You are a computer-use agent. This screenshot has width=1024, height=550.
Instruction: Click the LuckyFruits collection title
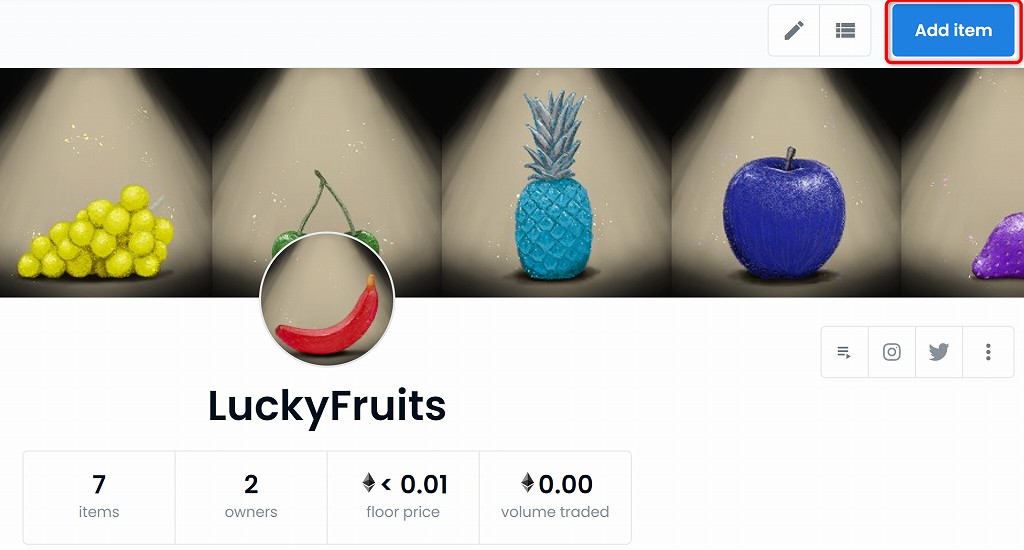[327, 406]
